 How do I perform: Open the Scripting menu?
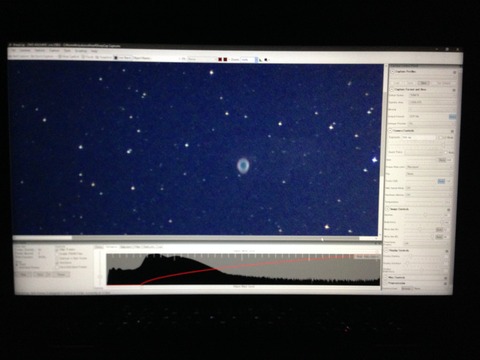coord(81,51)
